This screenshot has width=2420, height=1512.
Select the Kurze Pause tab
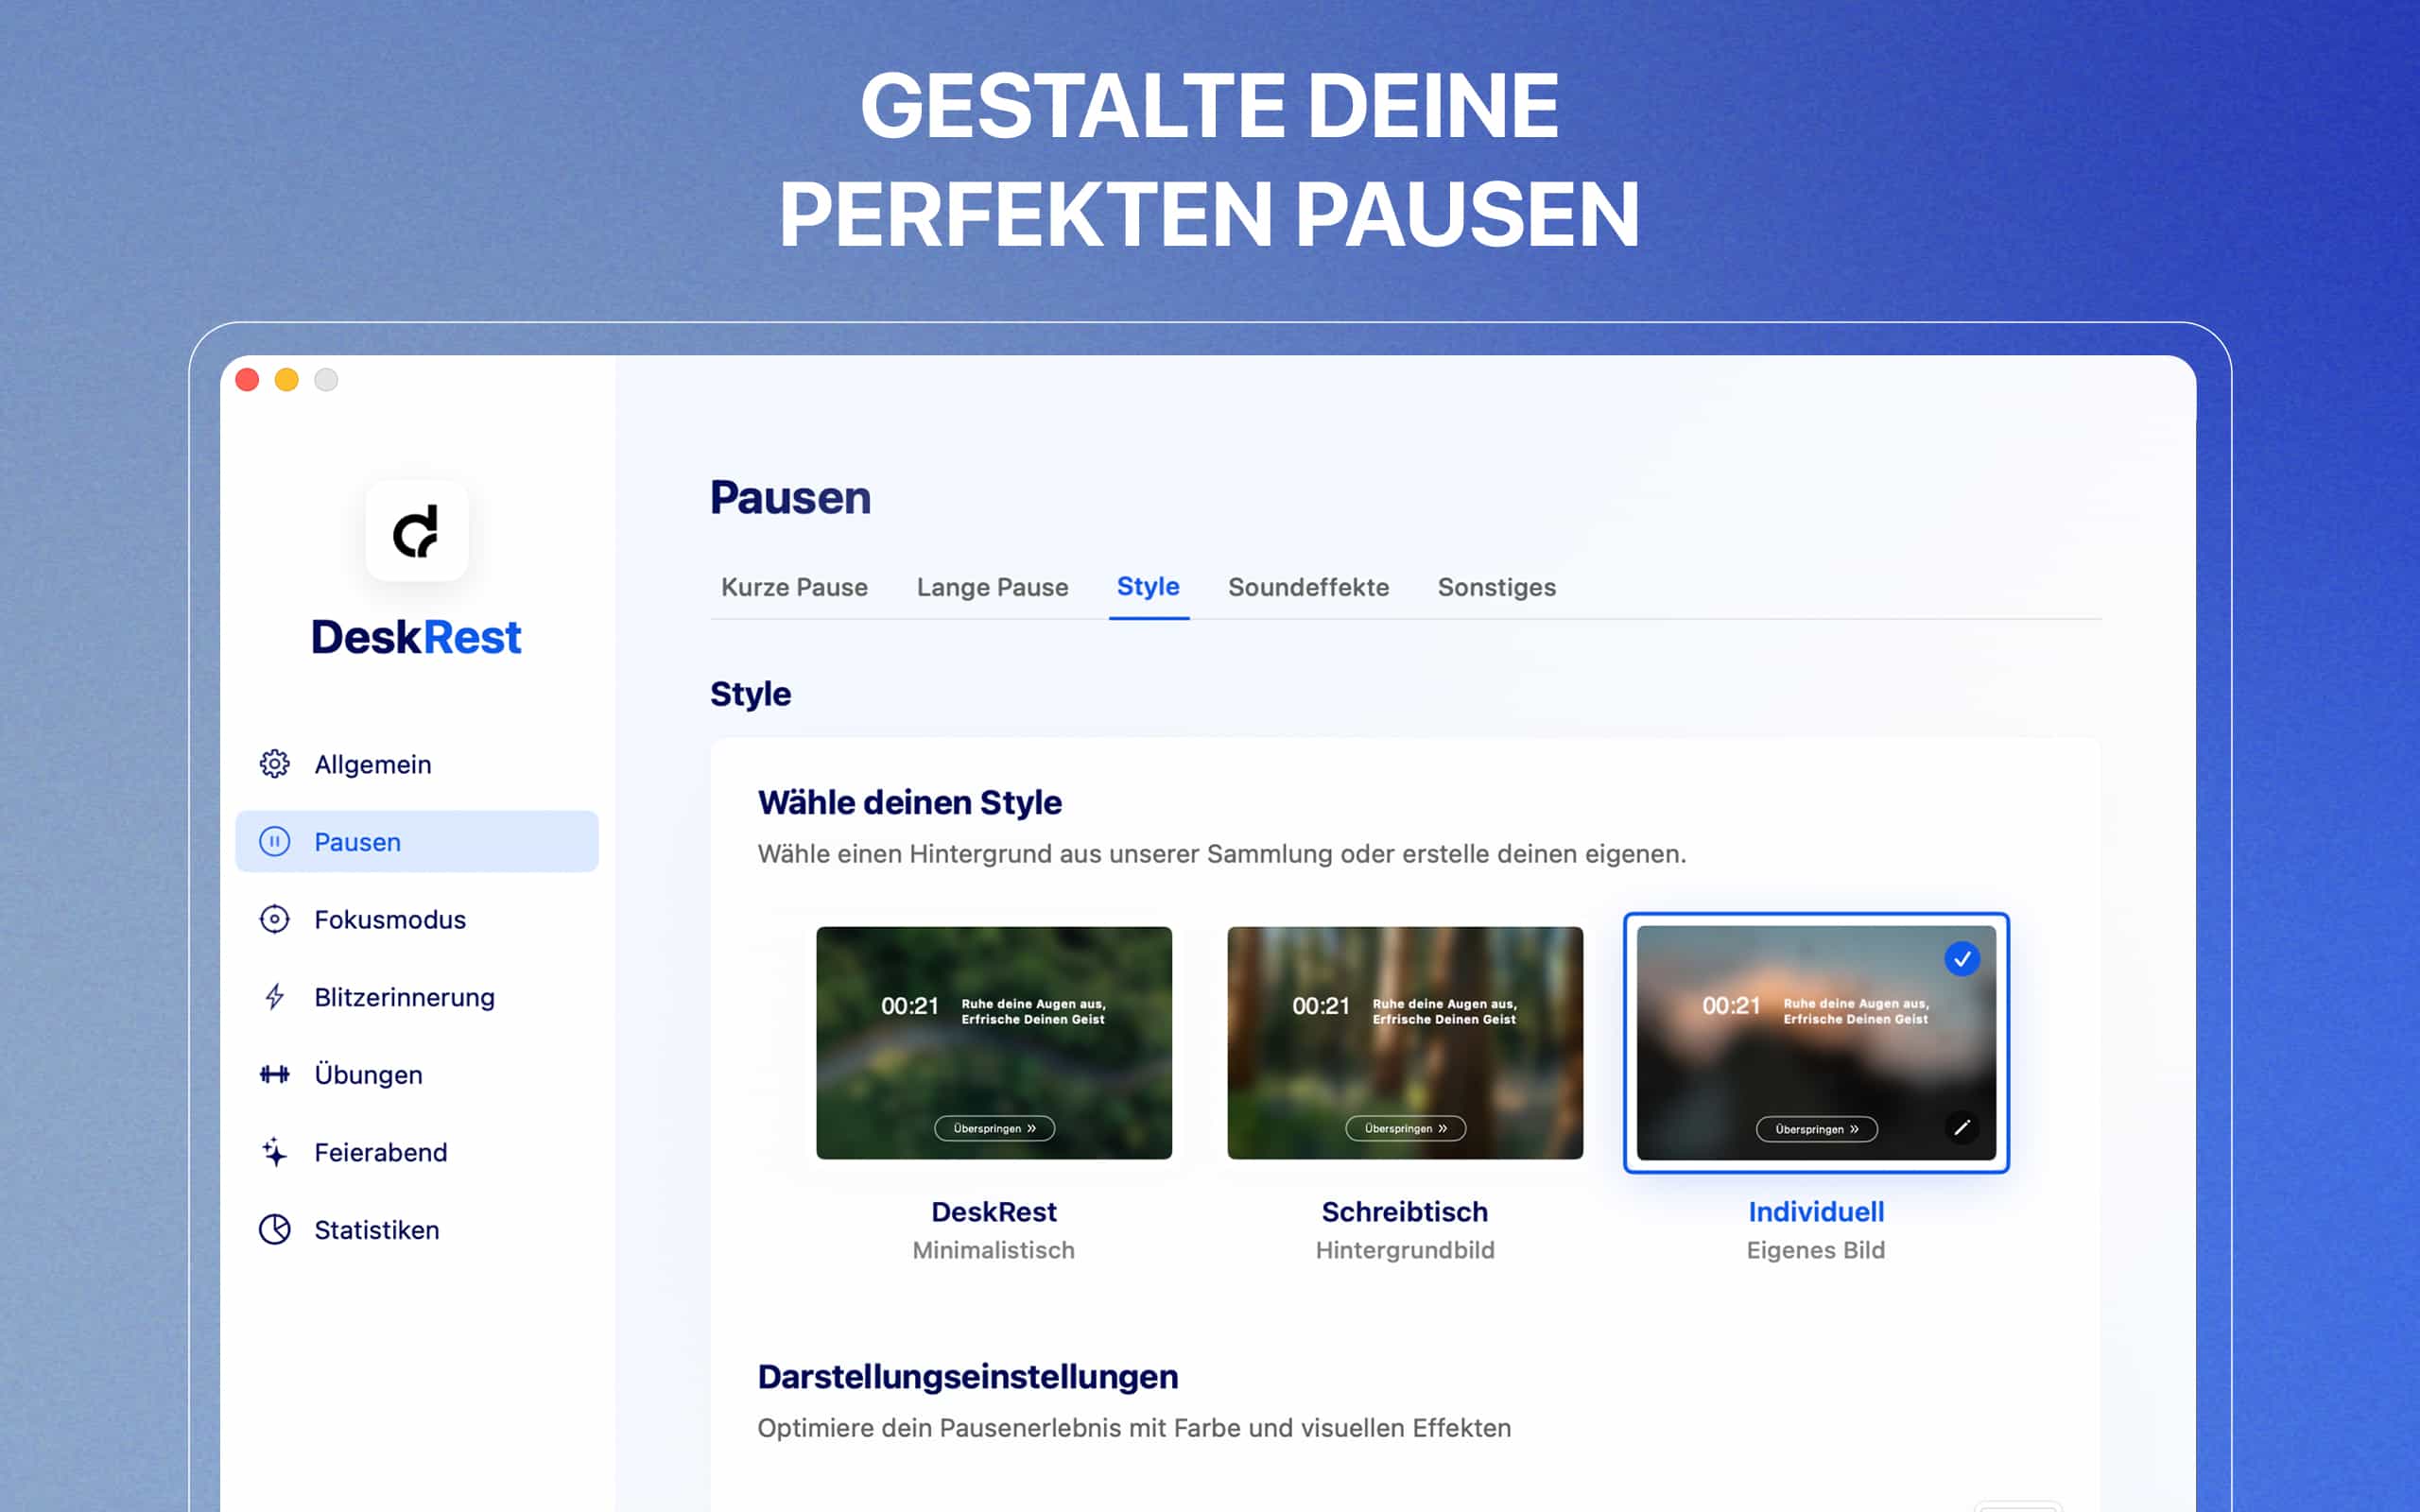pos(794,587)
